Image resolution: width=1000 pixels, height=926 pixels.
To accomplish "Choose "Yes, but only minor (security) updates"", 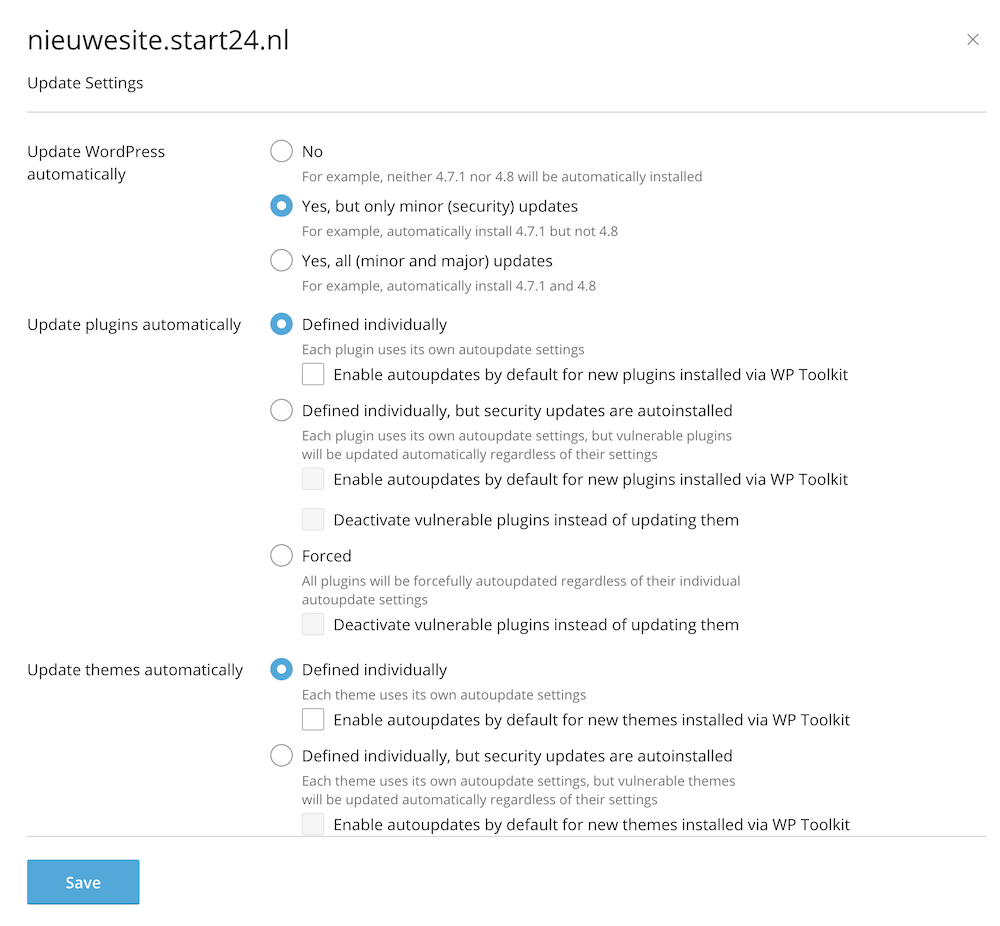I will pyautogui.click(x=281, y=206).
